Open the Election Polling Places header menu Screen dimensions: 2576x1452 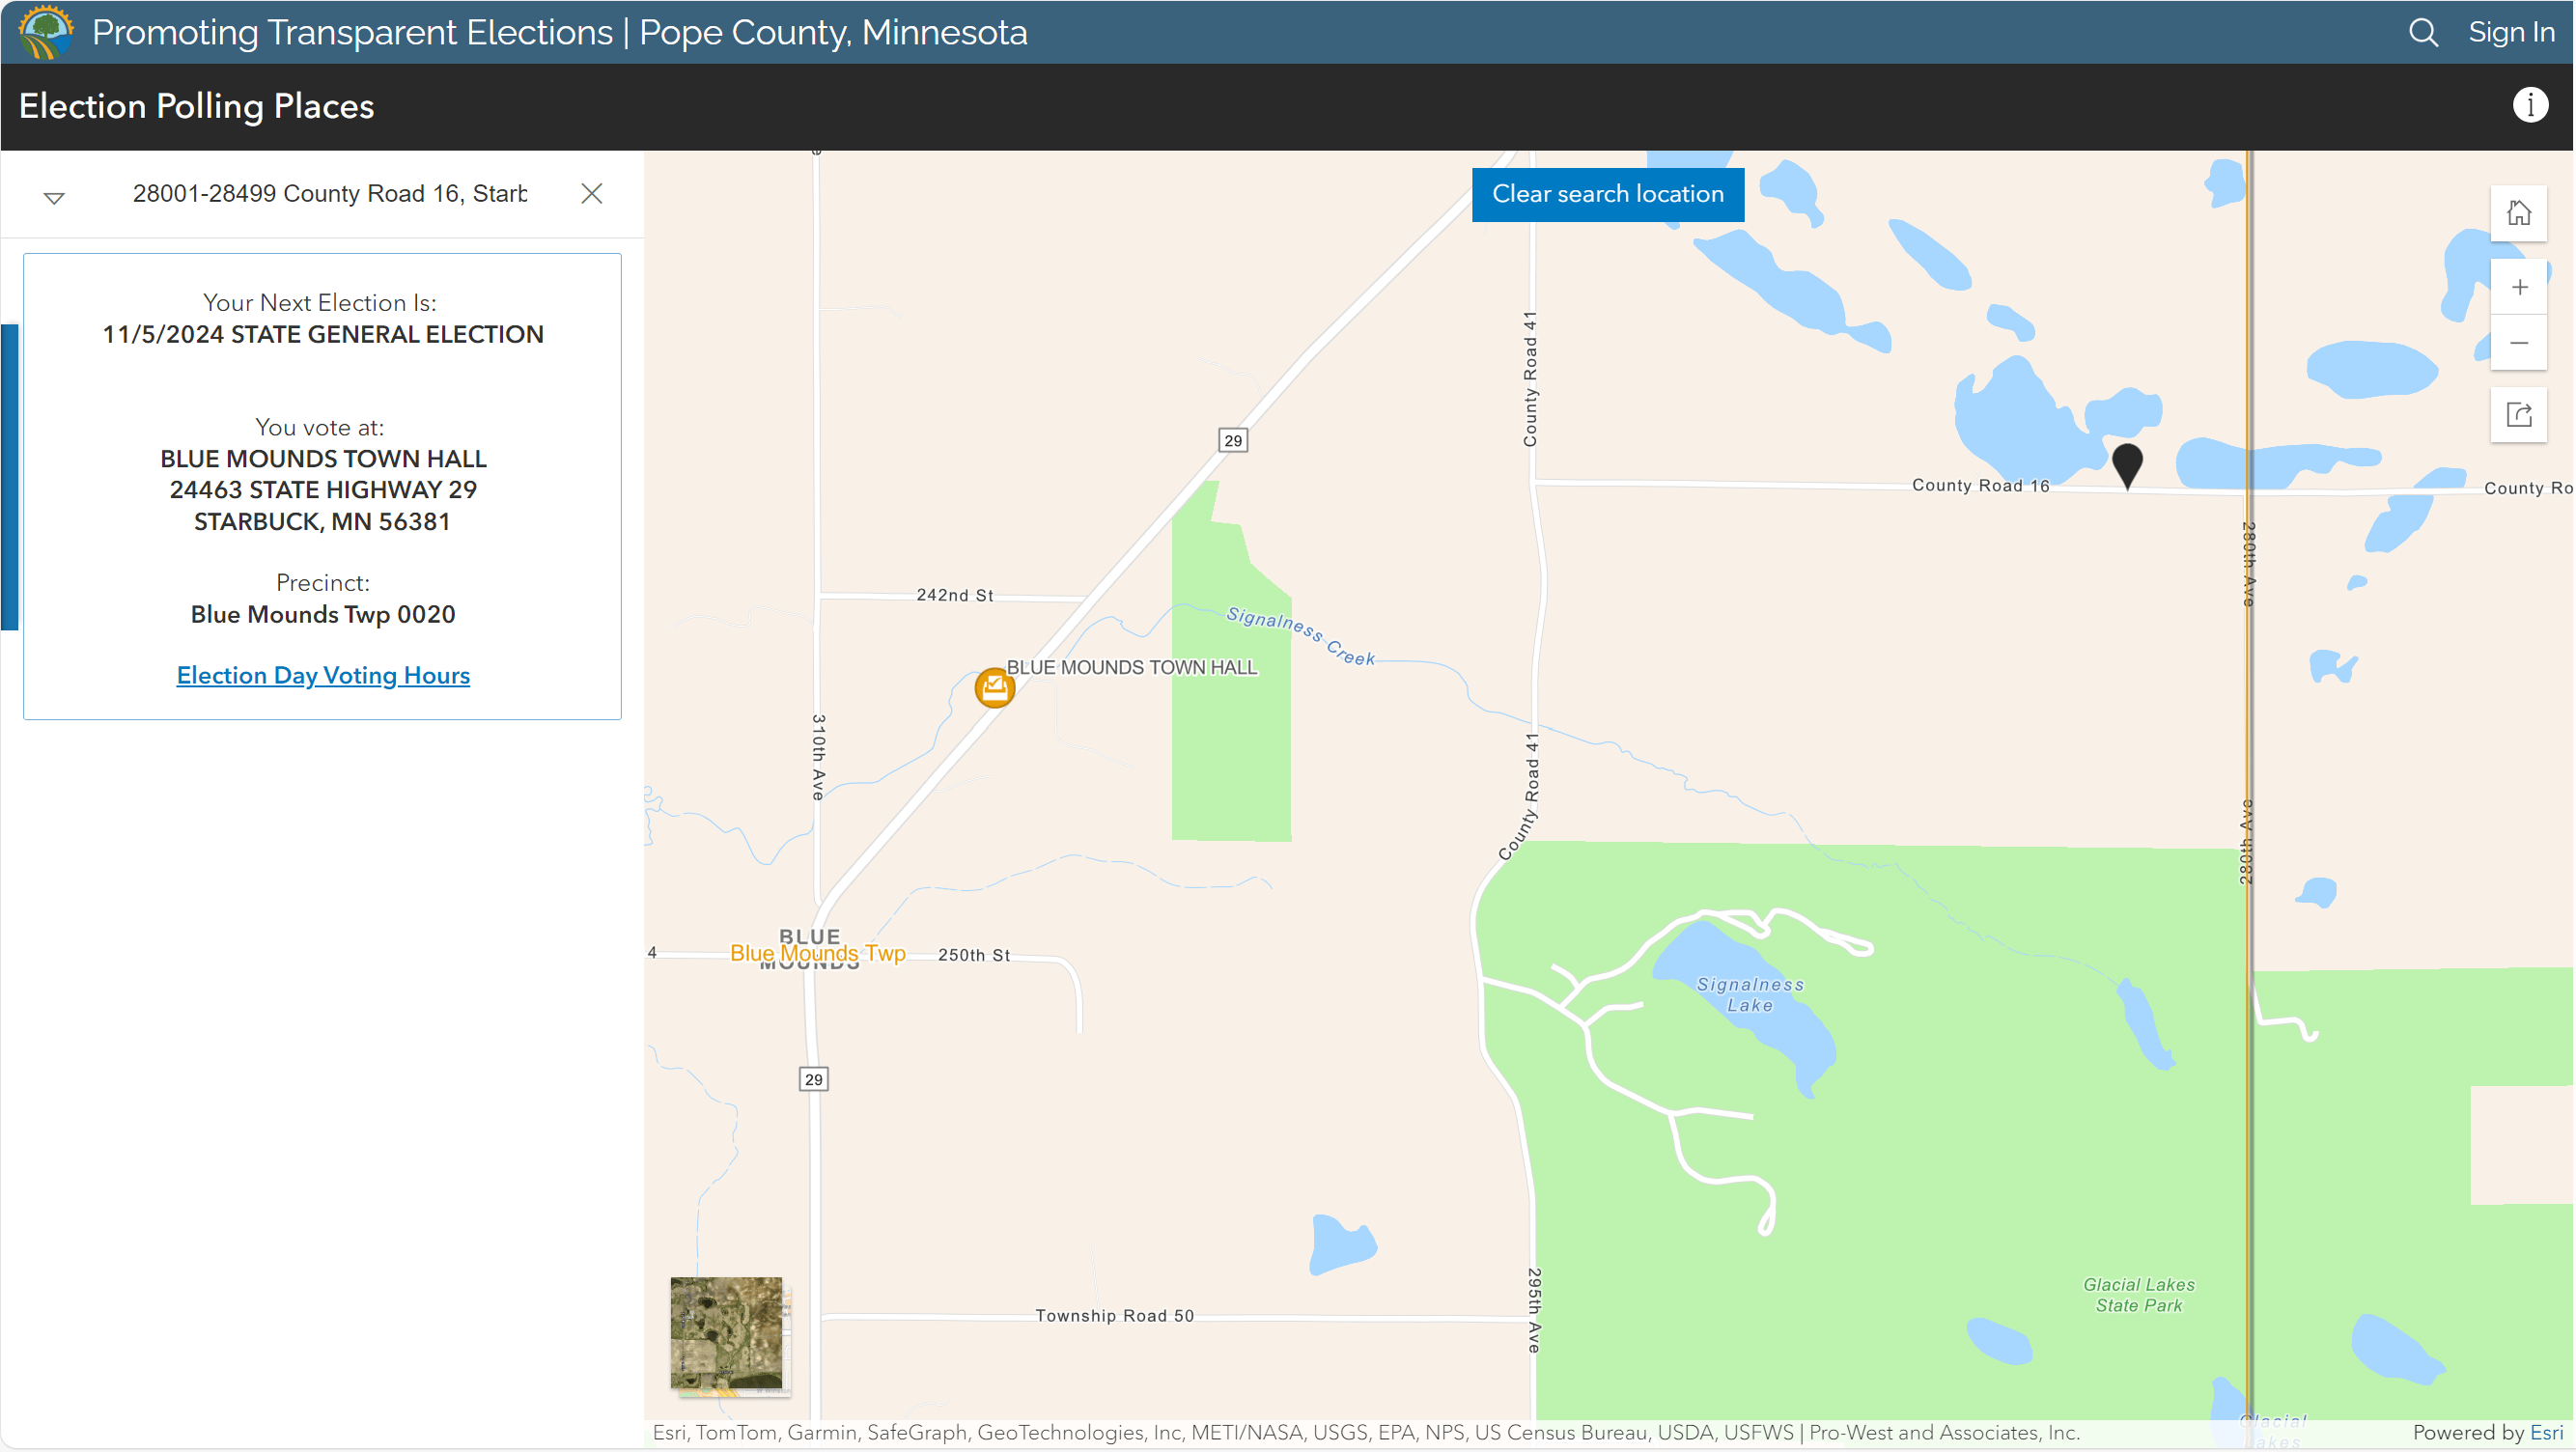tap(196, 106)
